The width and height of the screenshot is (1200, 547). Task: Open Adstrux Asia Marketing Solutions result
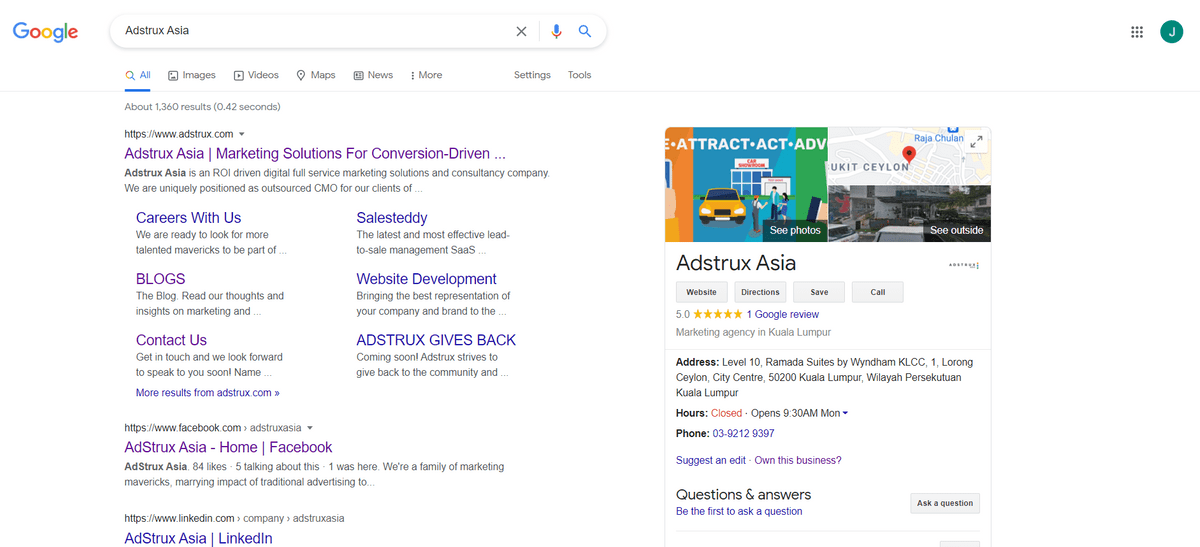tap(315, 154)
